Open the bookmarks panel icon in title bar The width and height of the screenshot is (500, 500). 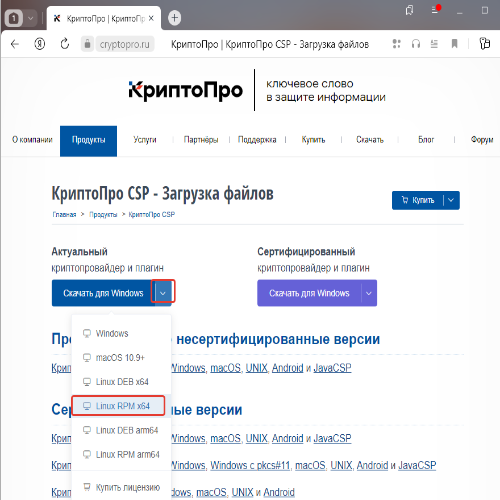point(409,10)
